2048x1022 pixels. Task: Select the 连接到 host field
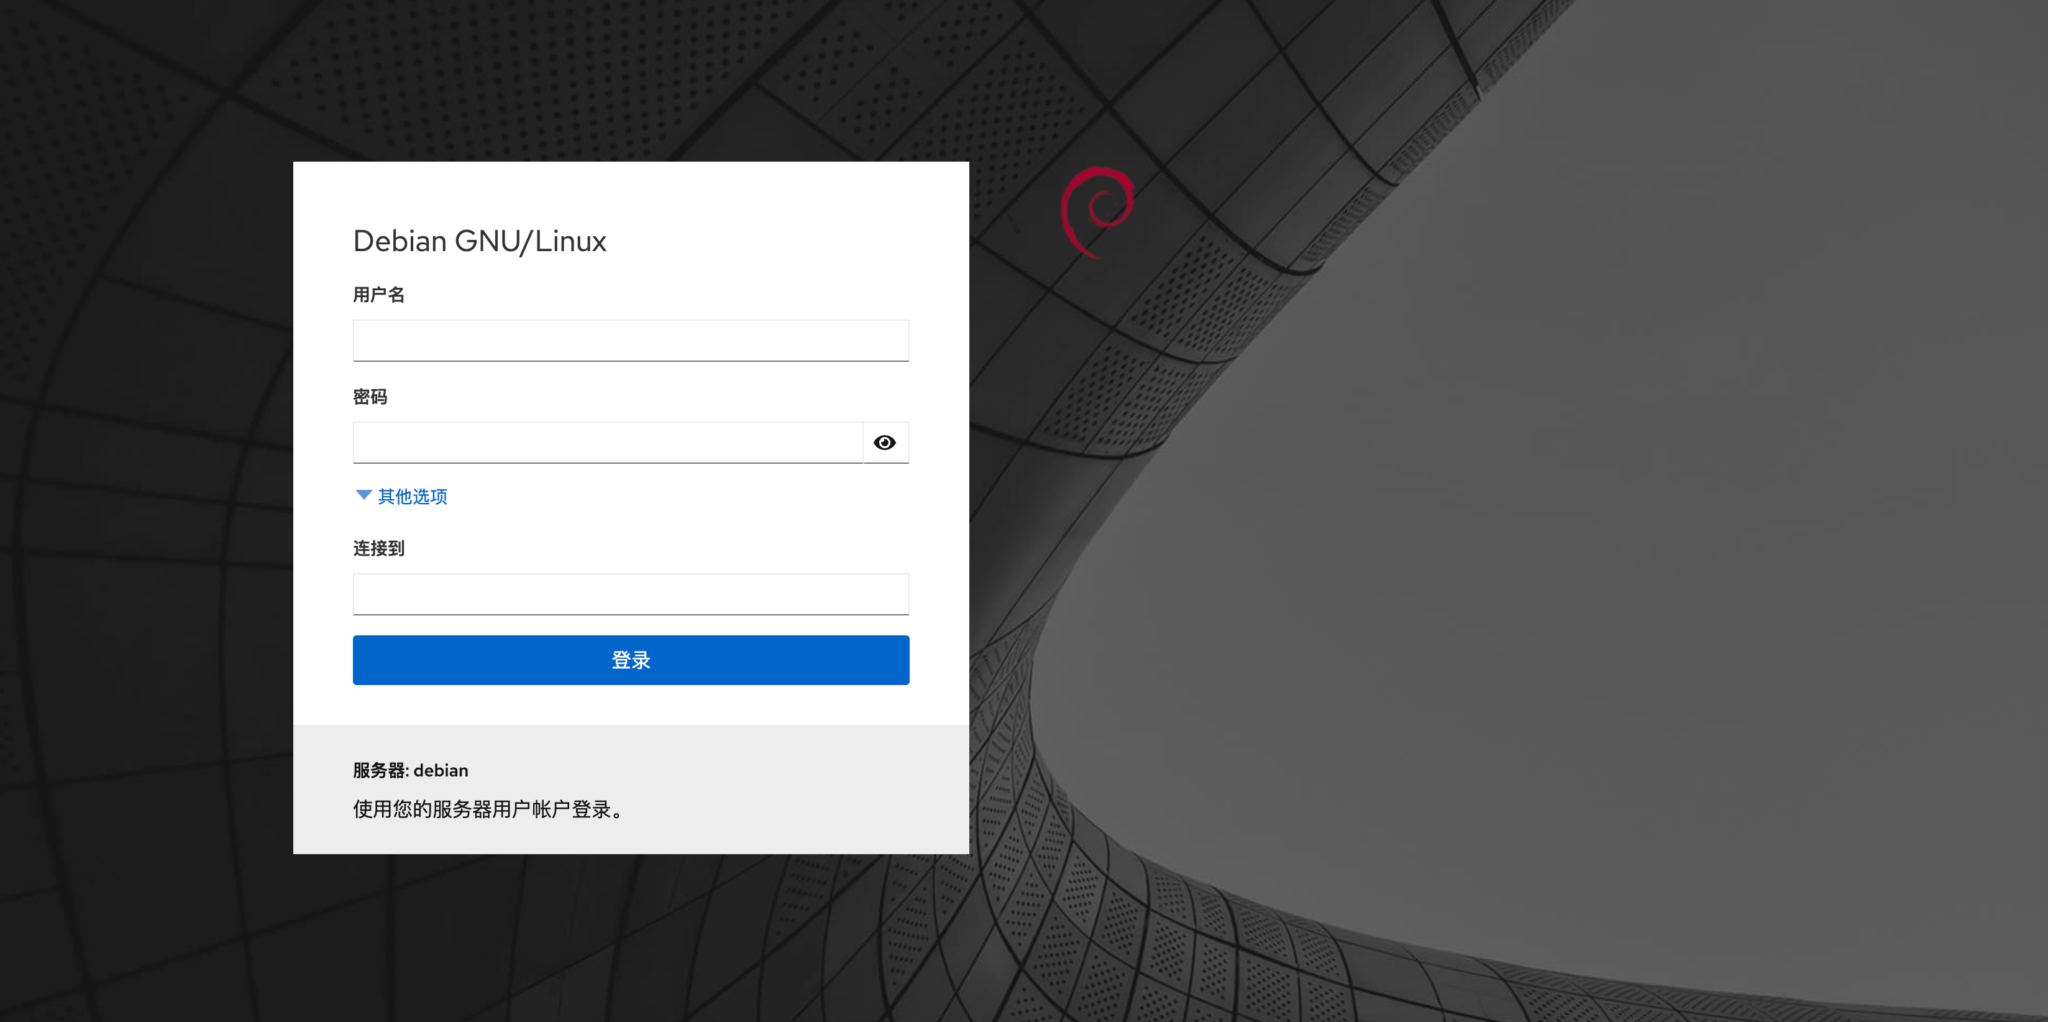pos(630,593)
